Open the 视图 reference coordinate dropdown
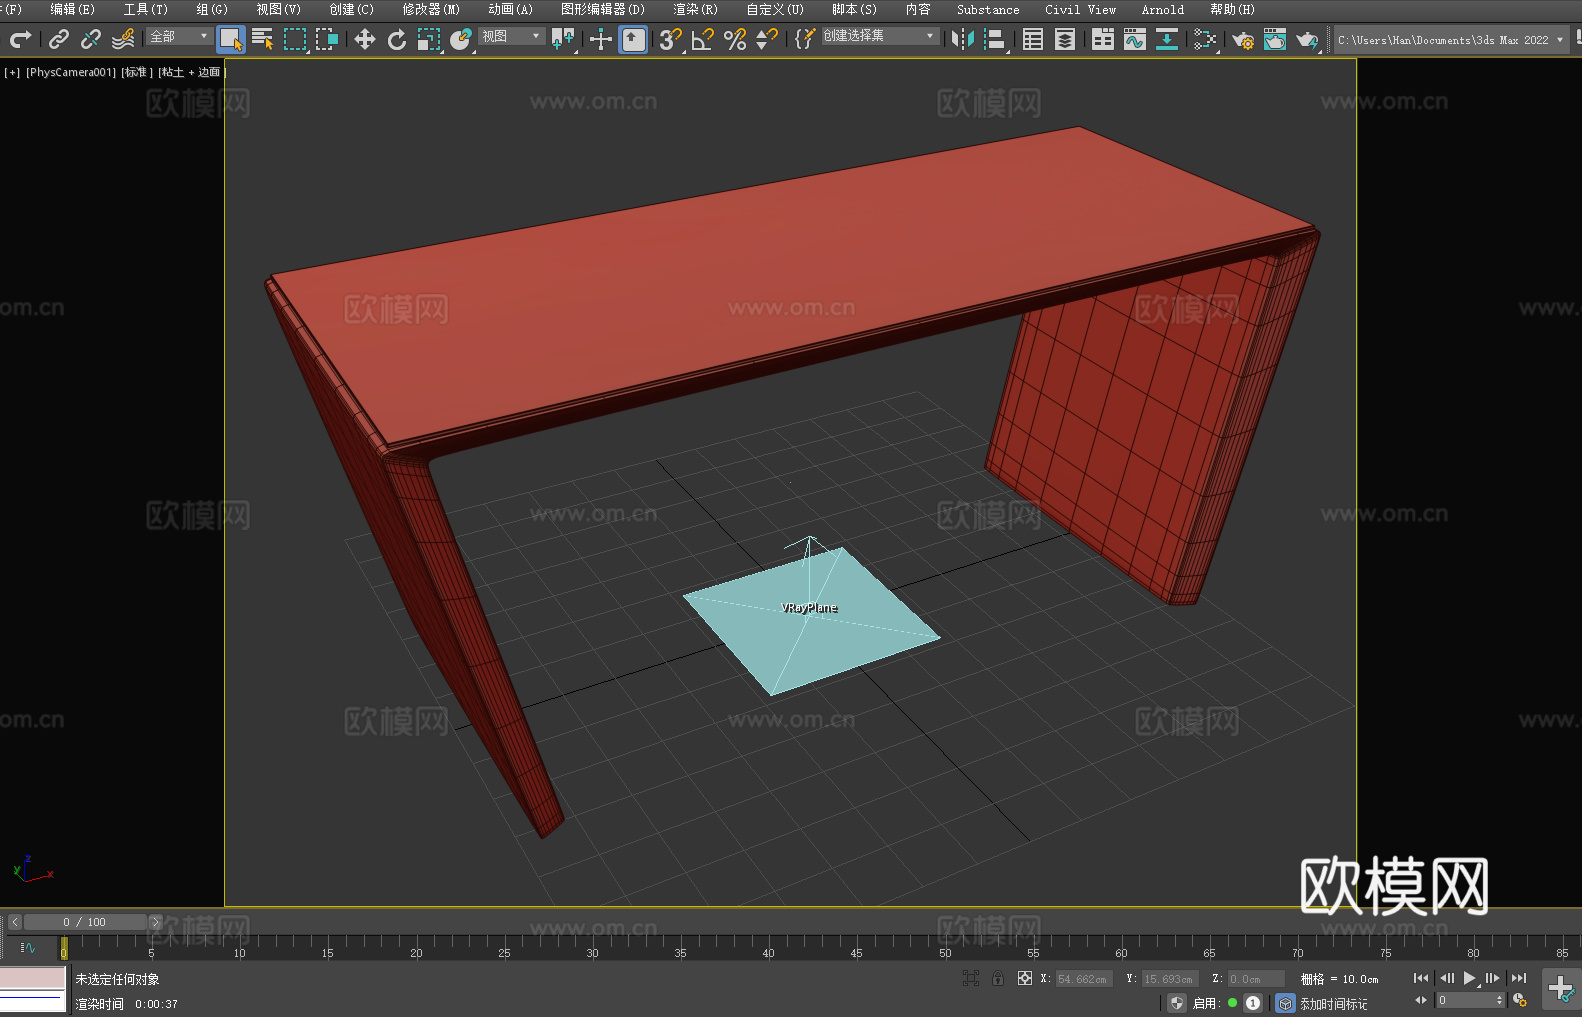This screenshot has width=1582, height=1017. click(x=511, y=36)
